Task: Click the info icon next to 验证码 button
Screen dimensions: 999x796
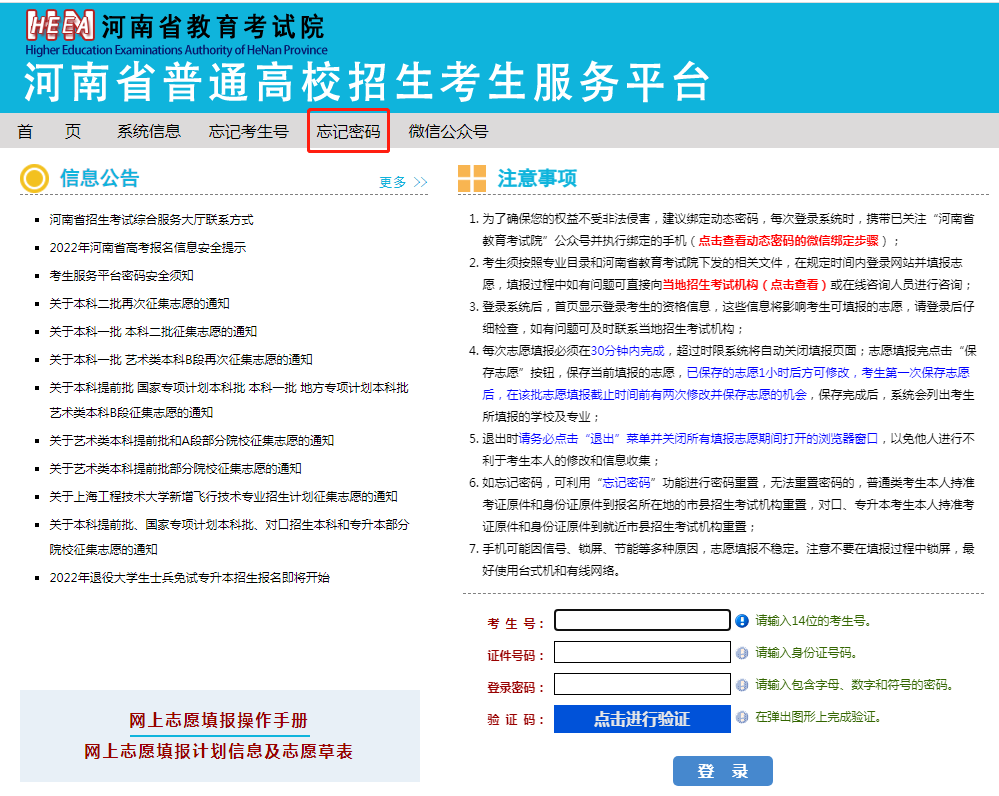Action: (x=742, y=717)
